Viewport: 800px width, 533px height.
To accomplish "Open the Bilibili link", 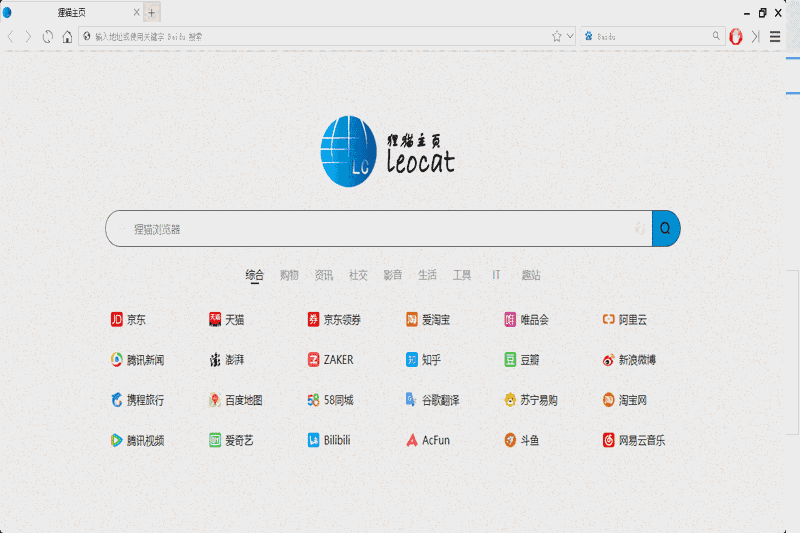I will click(x=329, y=440).
